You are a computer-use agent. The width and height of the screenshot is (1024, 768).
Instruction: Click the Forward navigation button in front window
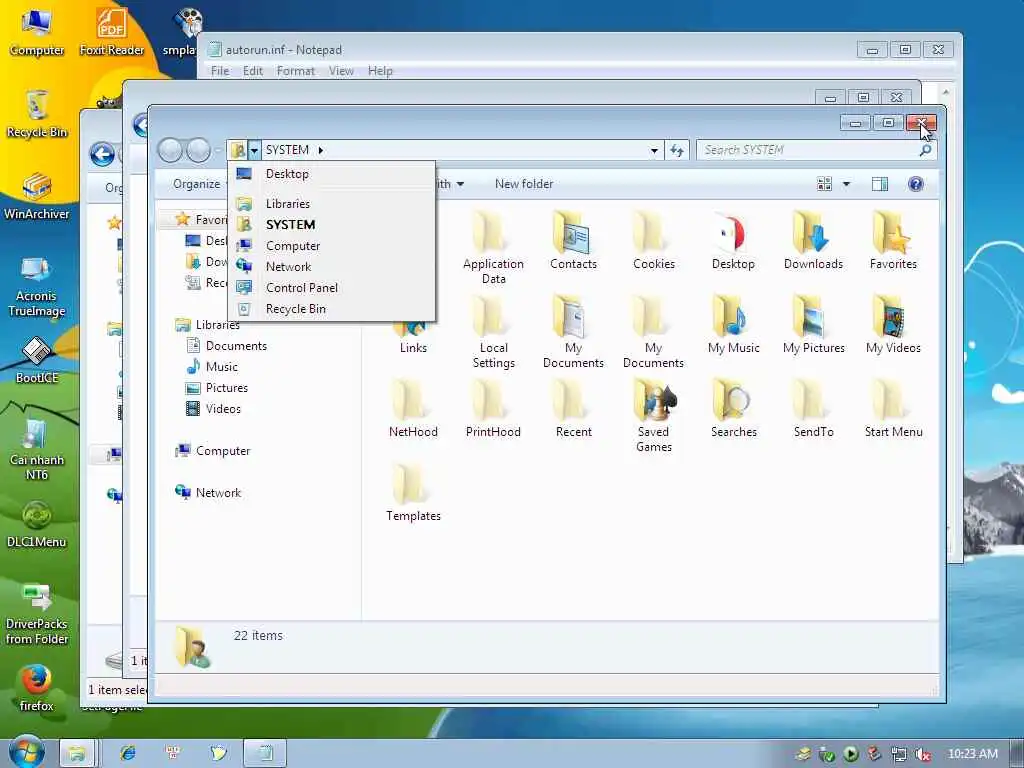click(199, 151)
